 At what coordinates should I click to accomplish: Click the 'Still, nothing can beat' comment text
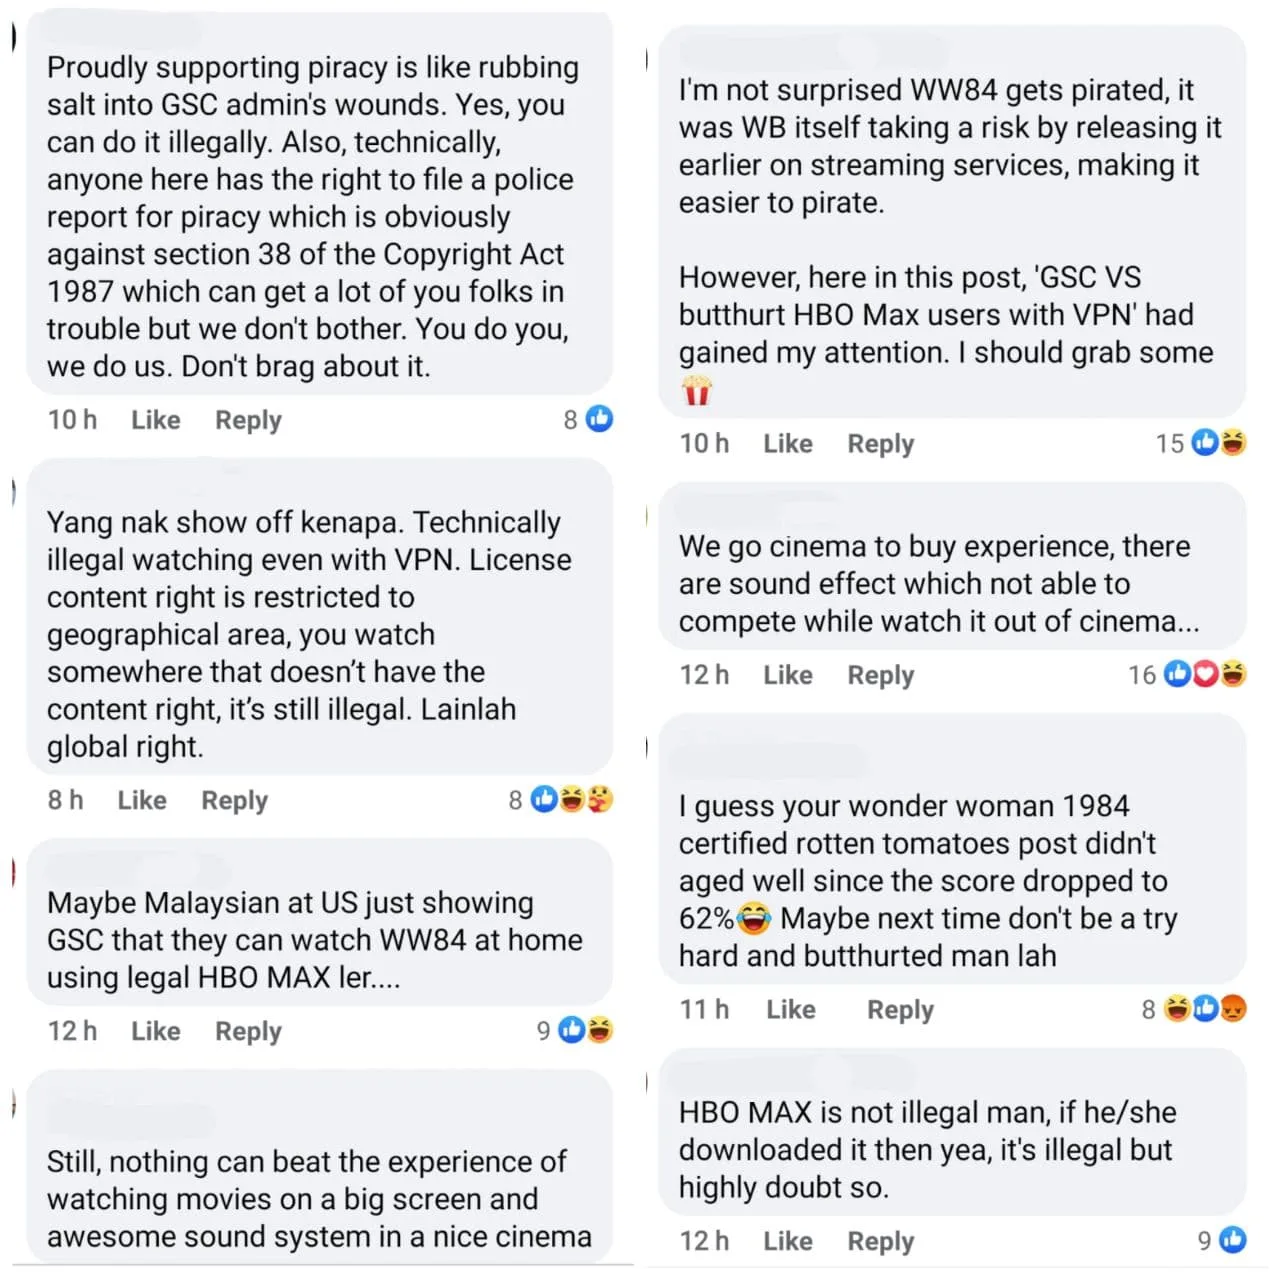(x=318, y=1198)
